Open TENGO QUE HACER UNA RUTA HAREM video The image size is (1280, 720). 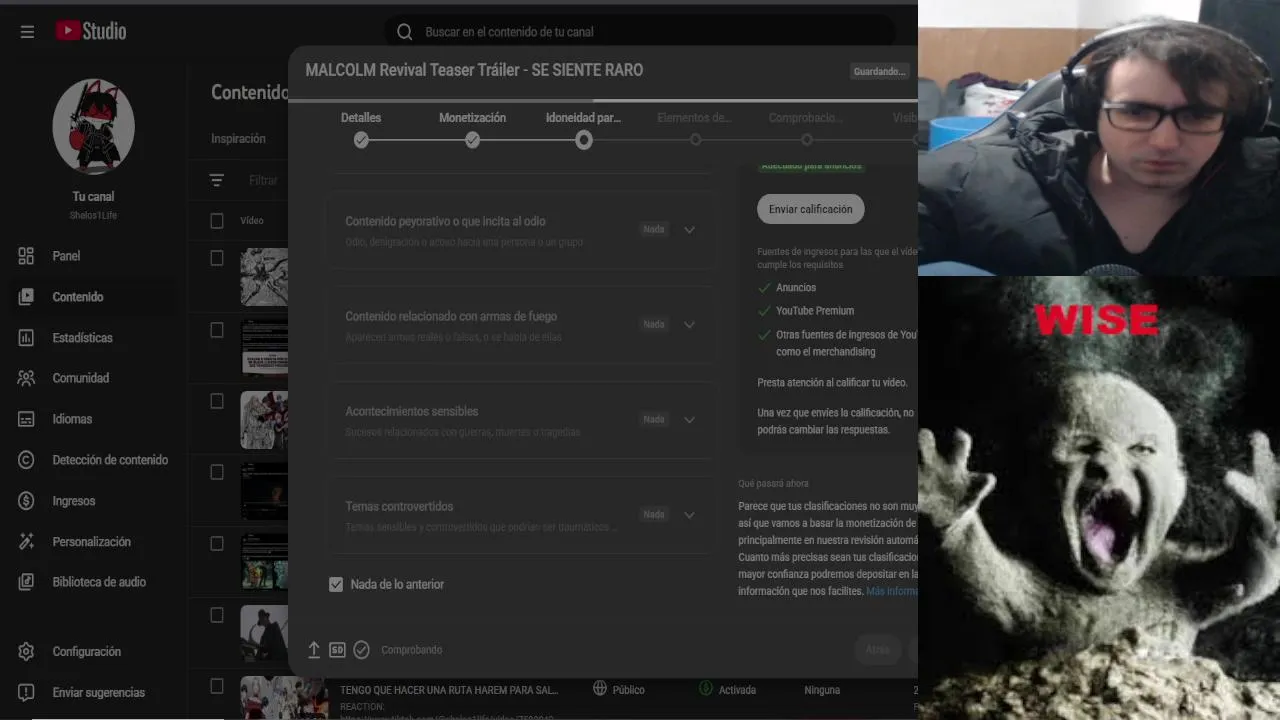pos(449,690)
